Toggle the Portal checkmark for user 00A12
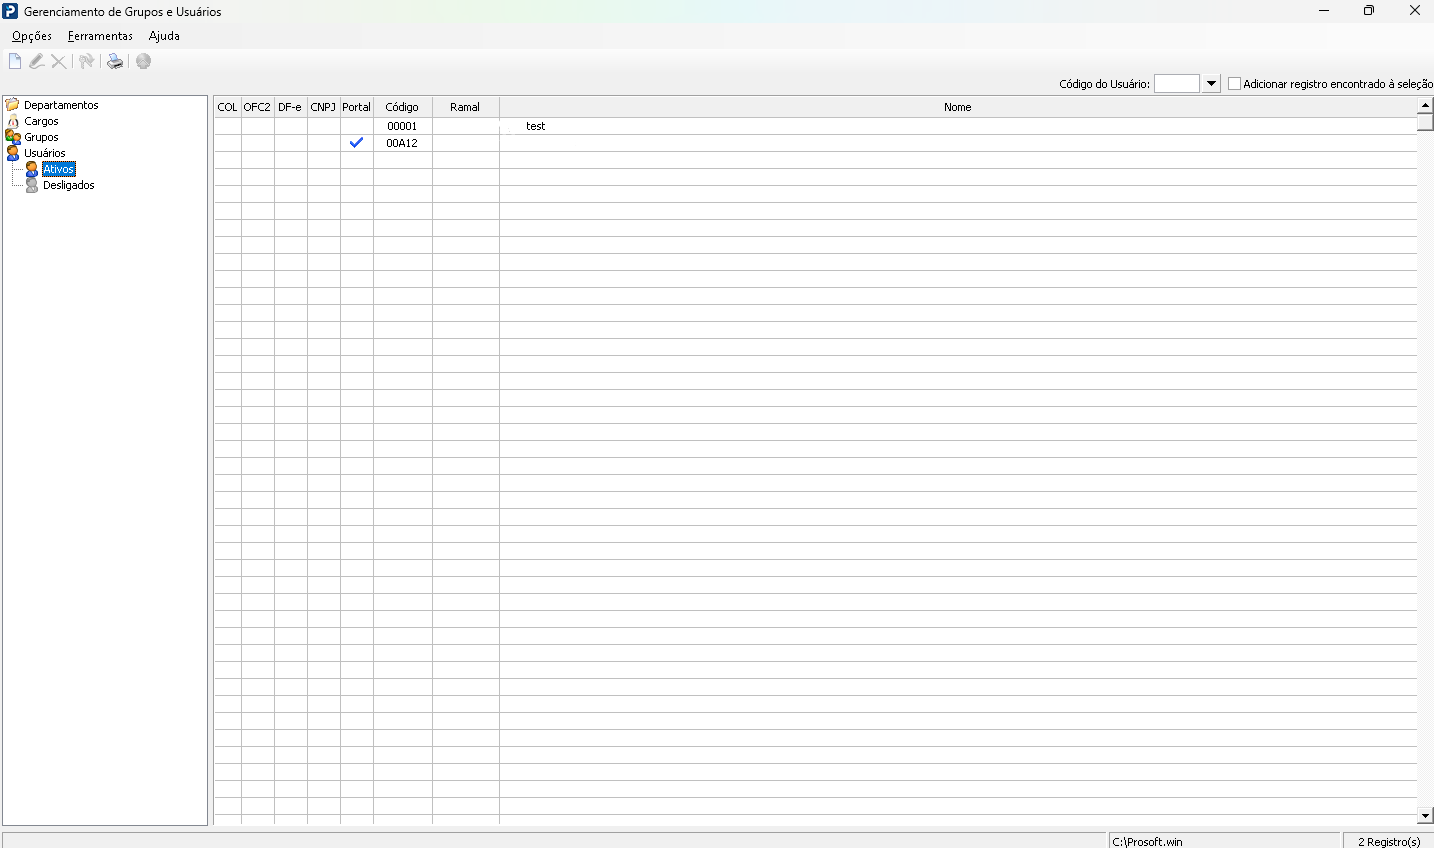The height and width of the screenshot is (848, 1434). click(356, 143)
